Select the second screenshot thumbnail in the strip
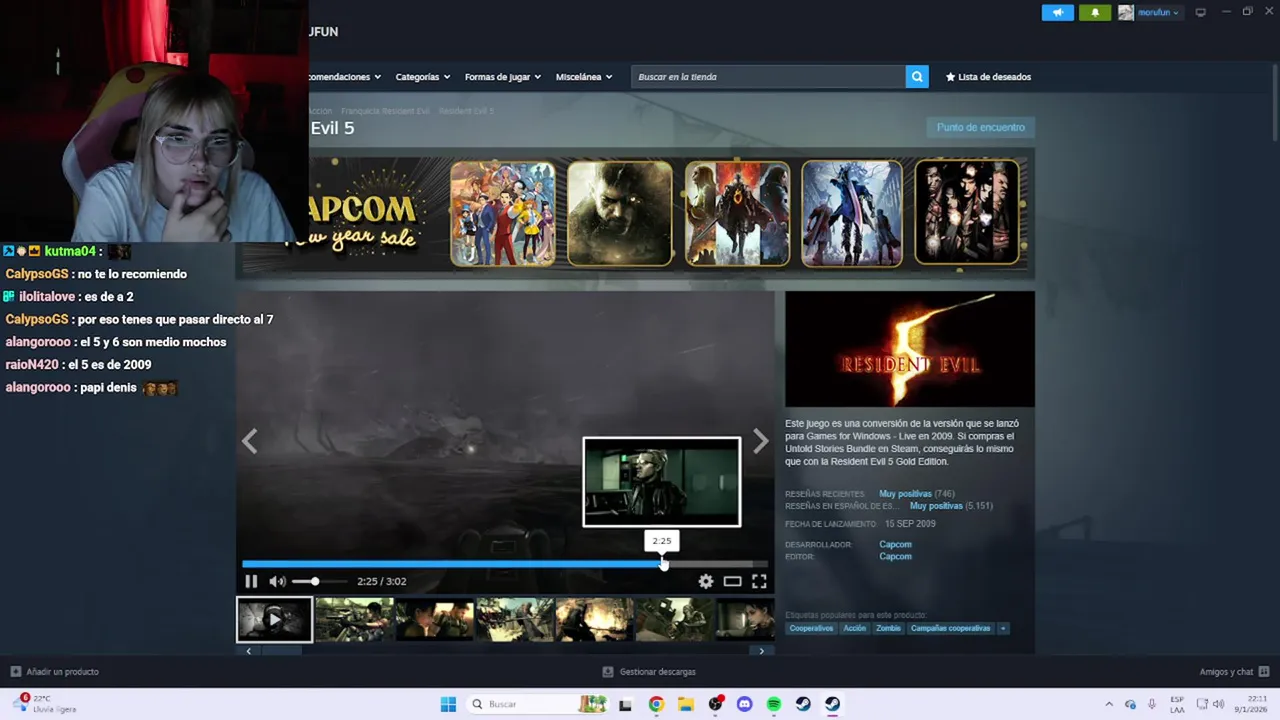 coord(354,620)
